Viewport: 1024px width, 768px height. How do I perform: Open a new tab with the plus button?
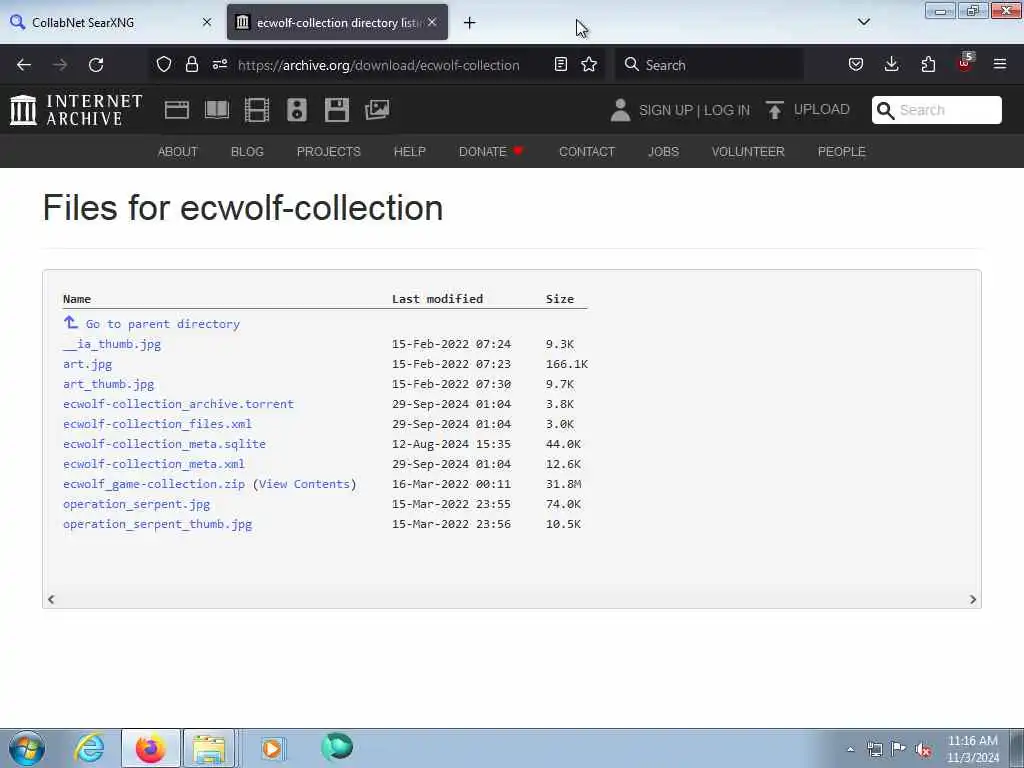[470, 23]
